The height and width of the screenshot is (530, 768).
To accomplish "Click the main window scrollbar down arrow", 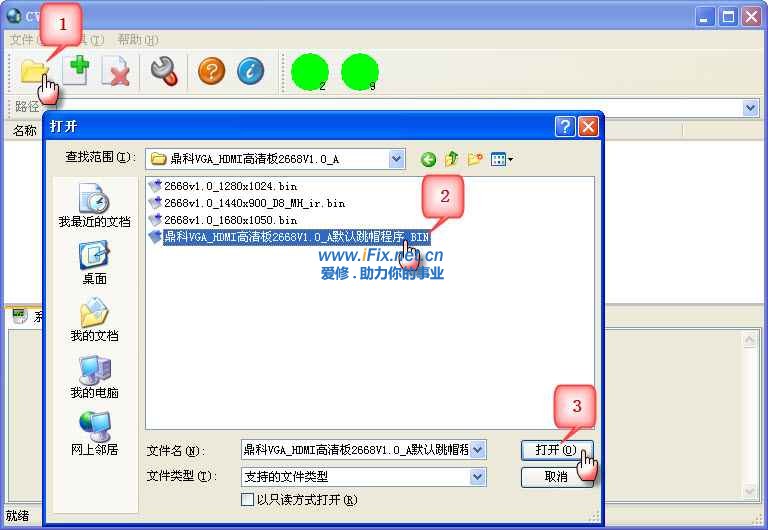I will (x=750, y=490).
